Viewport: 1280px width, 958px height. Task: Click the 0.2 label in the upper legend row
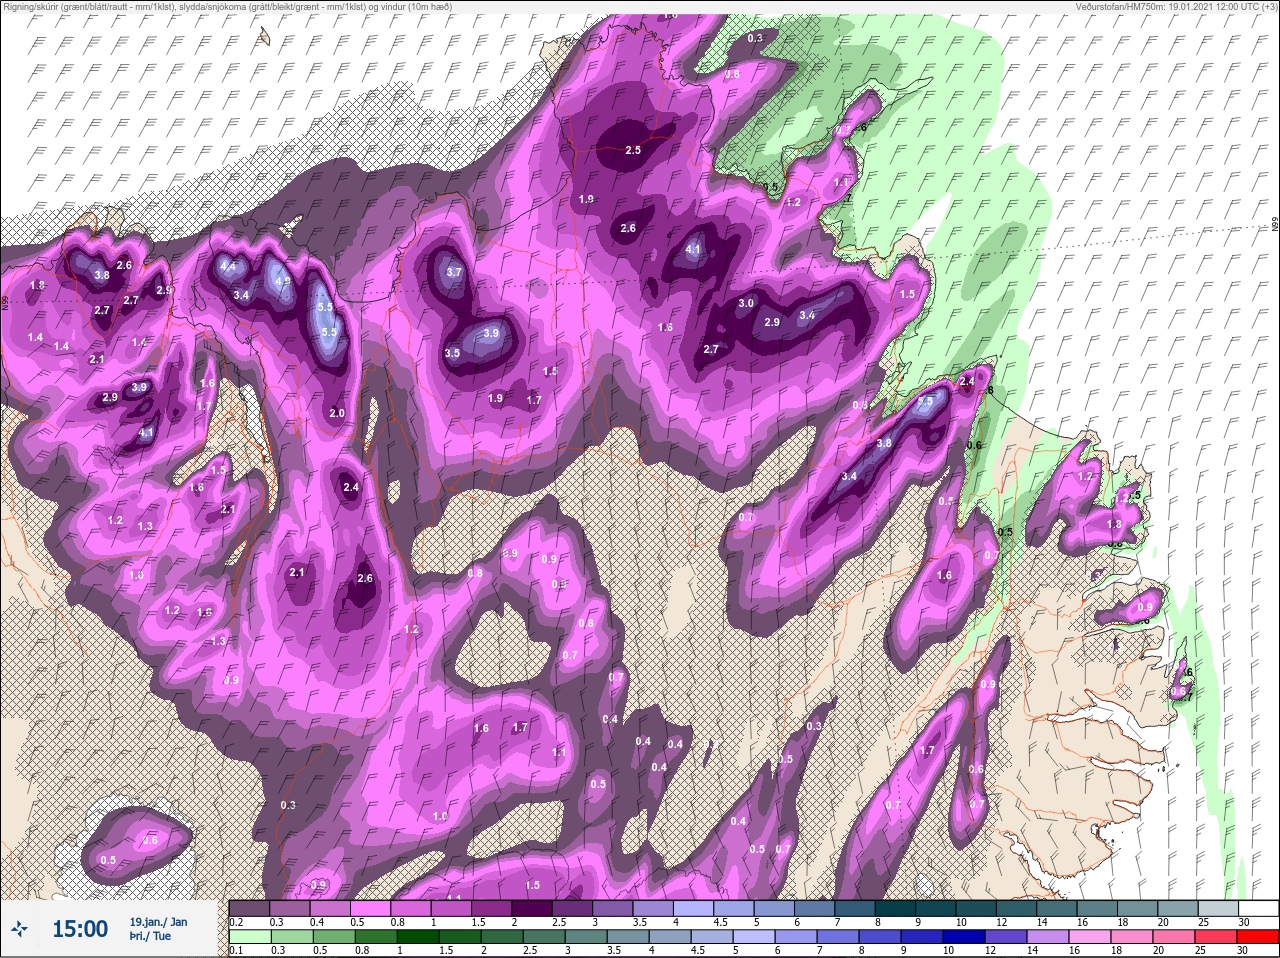pyautogui.click(x=236, y=921)
